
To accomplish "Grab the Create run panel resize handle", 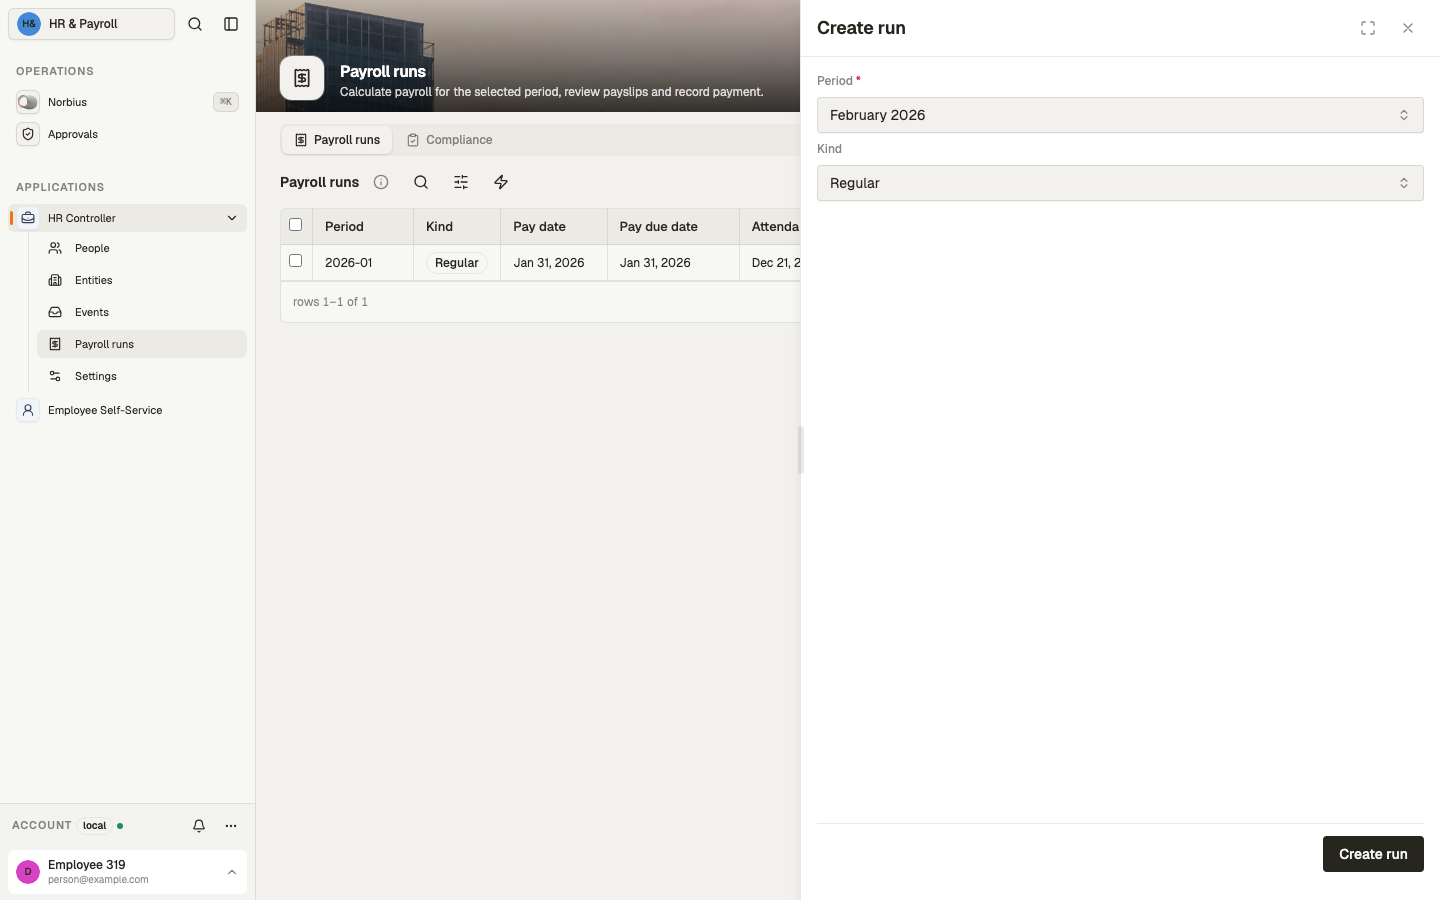I will pyautogui.click(x=800, y=450).
